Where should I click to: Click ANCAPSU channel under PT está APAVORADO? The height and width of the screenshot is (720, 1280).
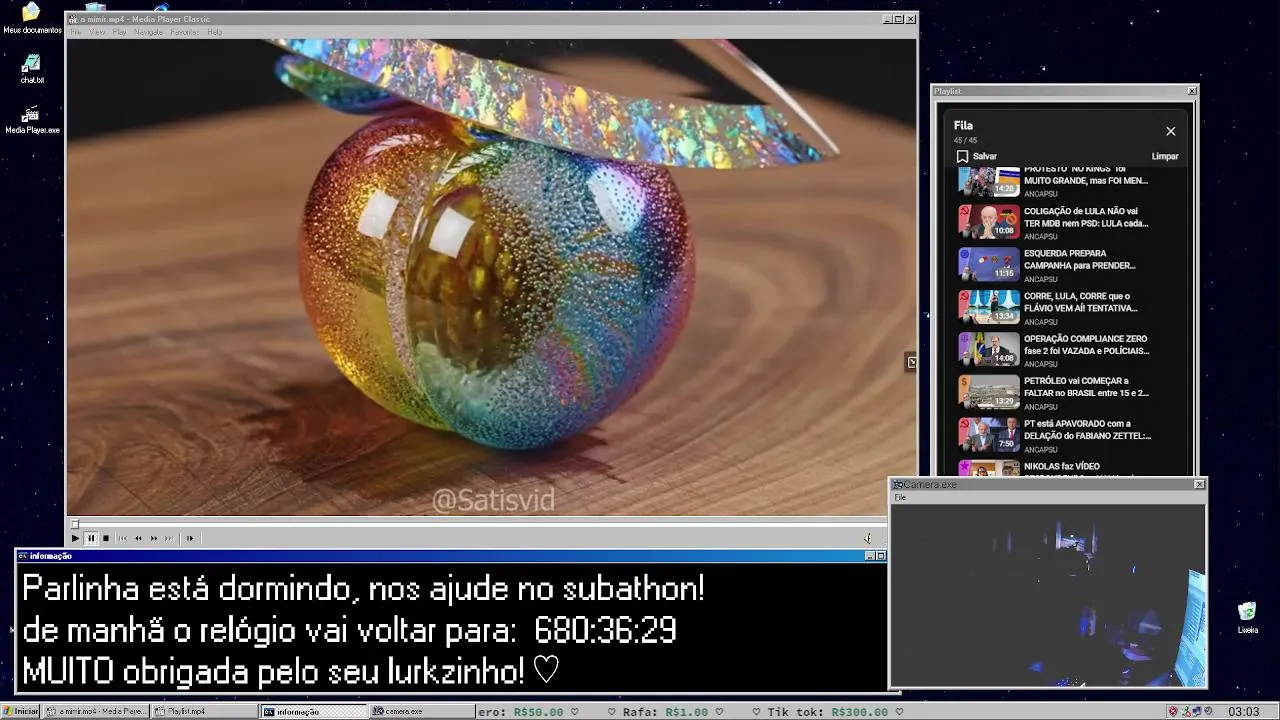coord(1041,450)
